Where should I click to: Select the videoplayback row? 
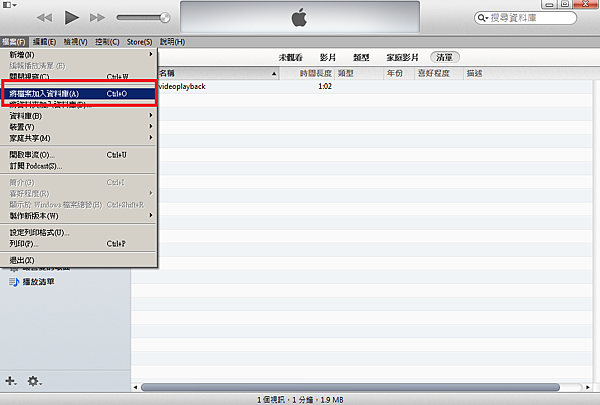375,87
